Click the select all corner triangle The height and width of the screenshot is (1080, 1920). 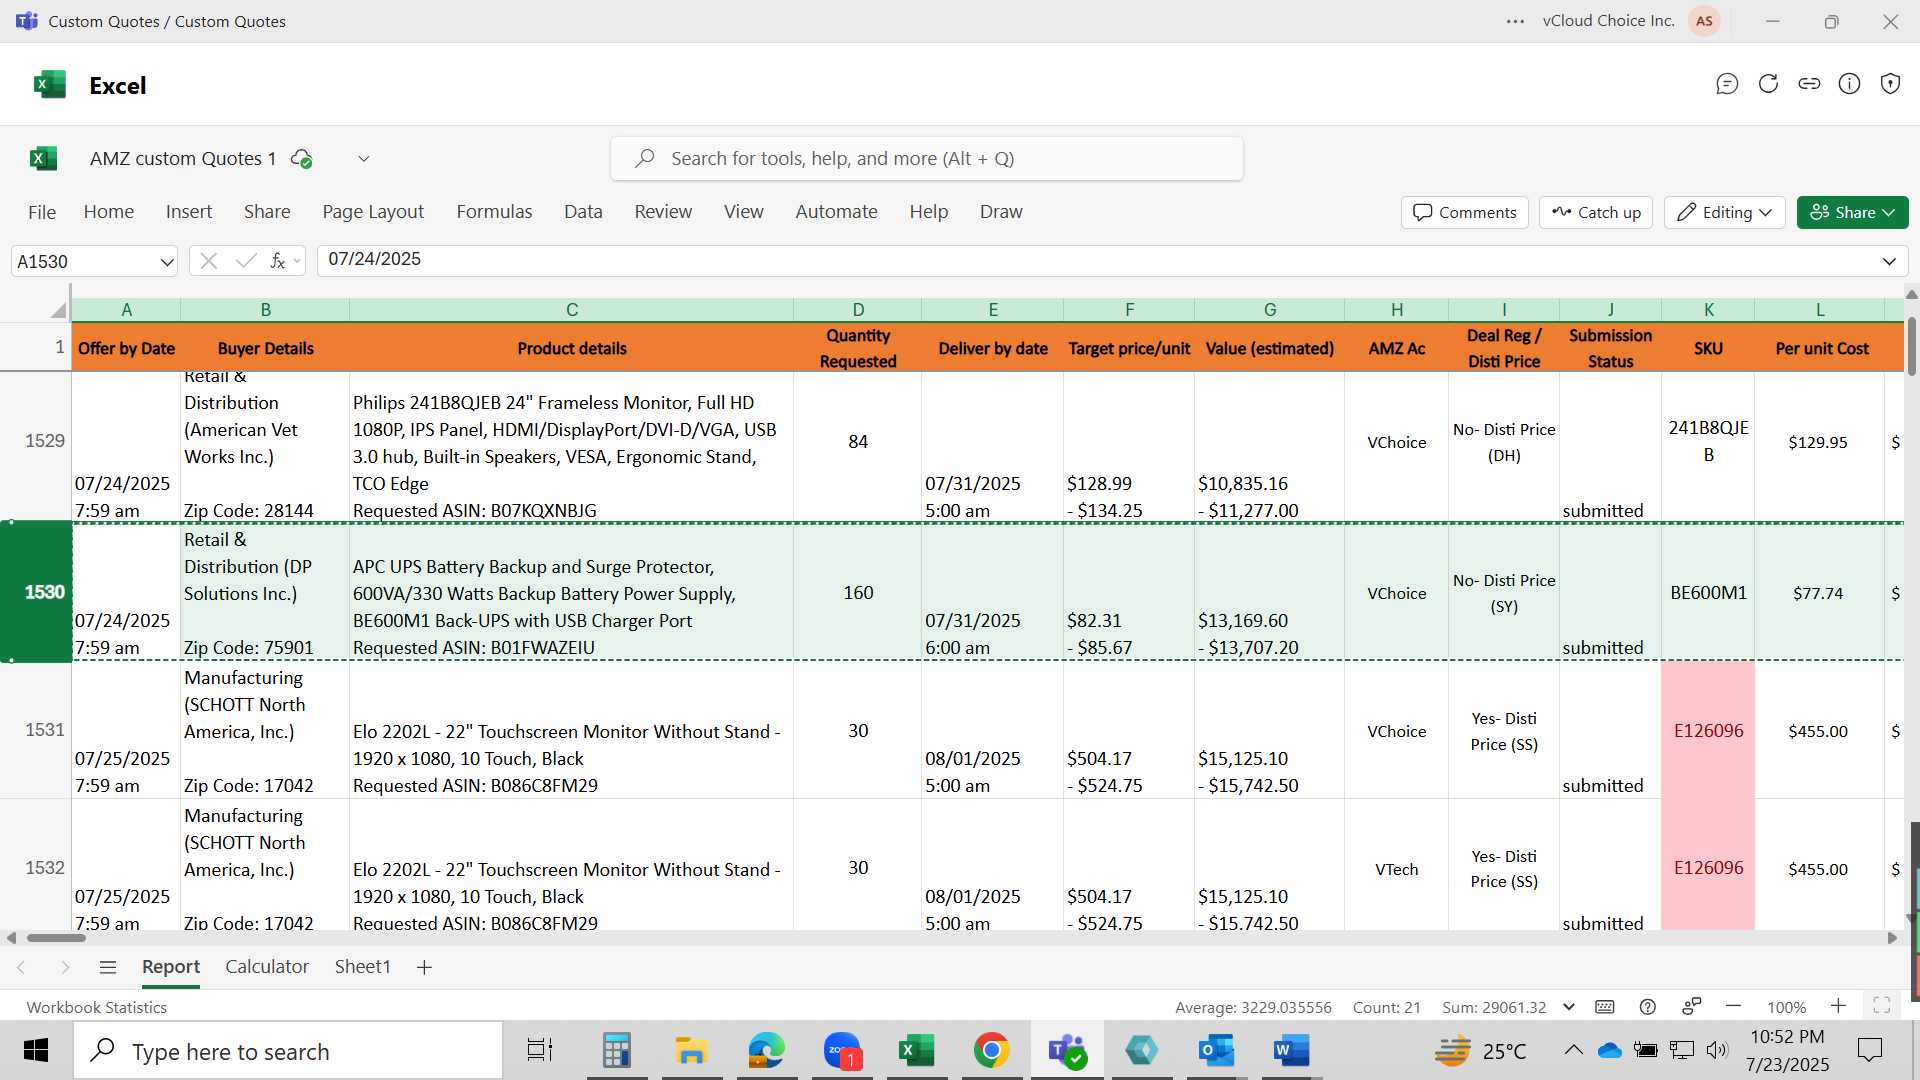point(59,310)
